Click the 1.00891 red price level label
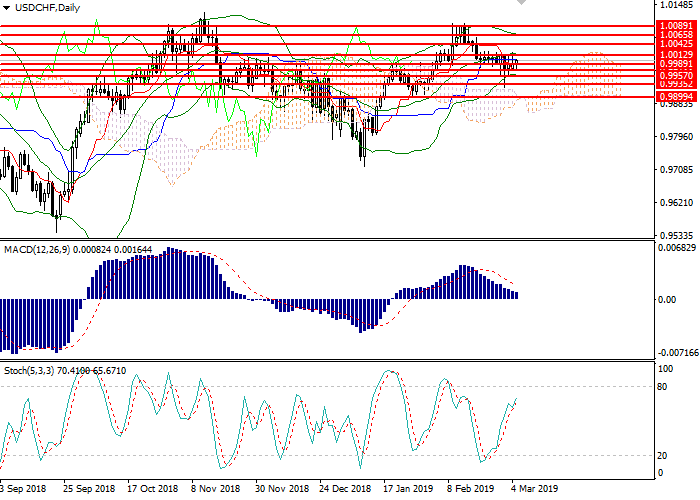Screen dimensions: 700x500 pos(672,25)
